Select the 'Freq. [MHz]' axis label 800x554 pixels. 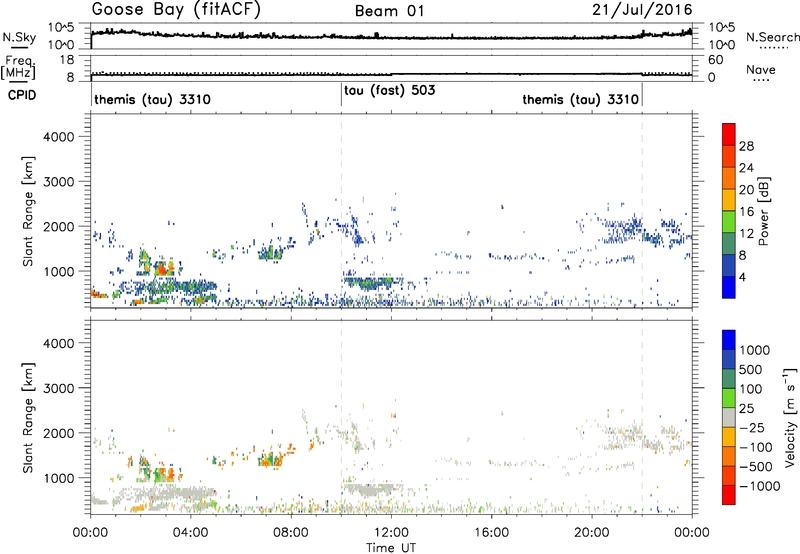pyautogui.click(x=18, y=68)
